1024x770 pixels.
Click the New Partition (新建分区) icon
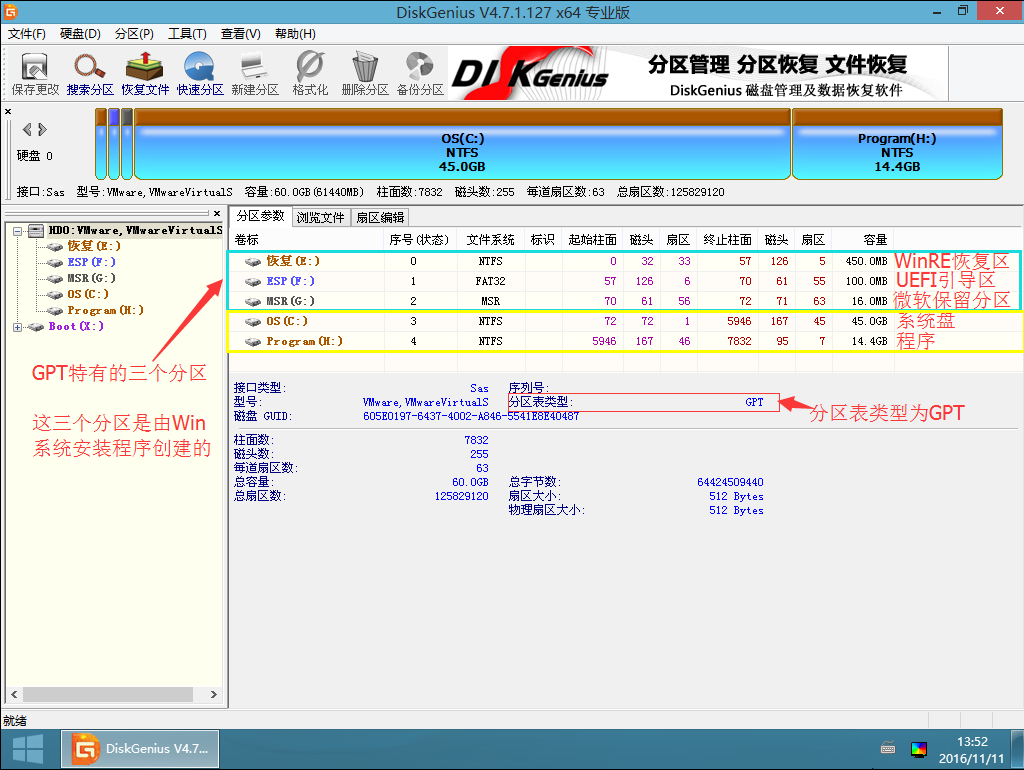tap(255, 74)
